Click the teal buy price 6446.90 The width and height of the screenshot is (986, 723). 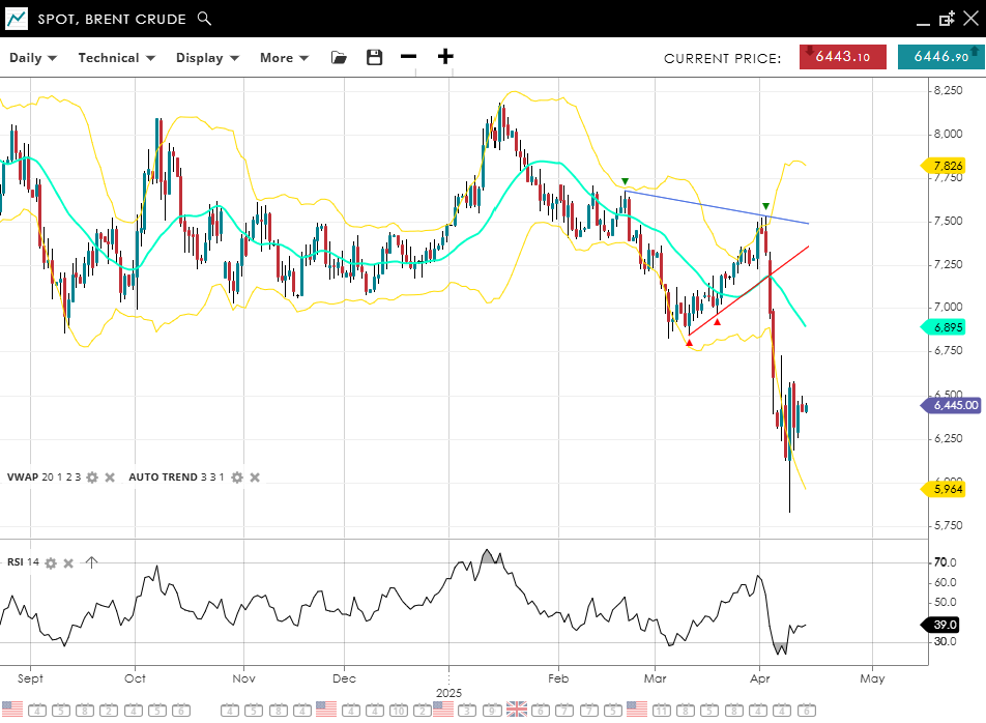(x=940, y=58)
